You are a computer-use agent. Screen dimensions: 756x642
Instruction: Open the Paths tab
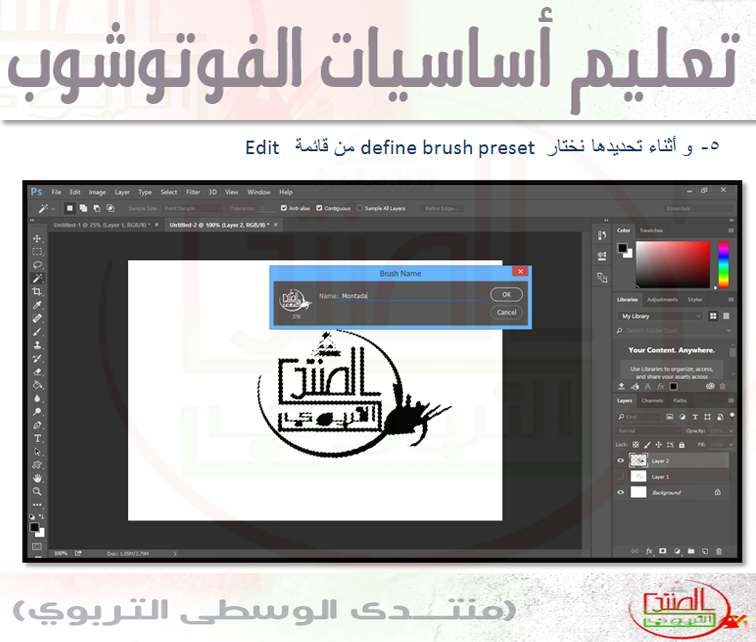point(680,401)
